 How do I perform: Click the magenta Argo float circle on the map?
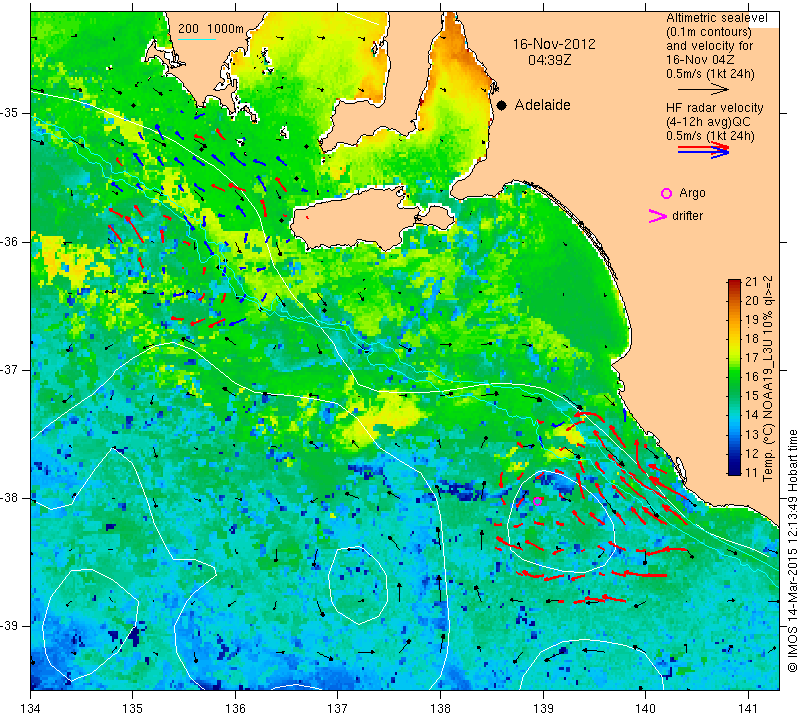click(537, 501)
